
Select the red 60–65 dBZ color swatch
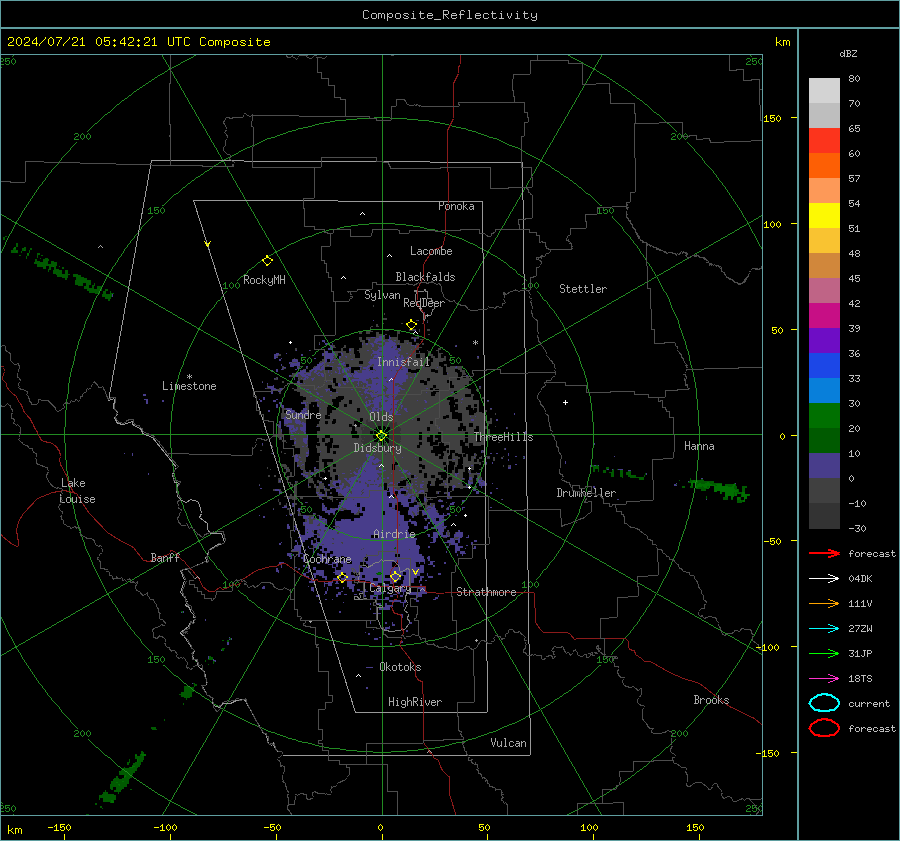[824, 140]
